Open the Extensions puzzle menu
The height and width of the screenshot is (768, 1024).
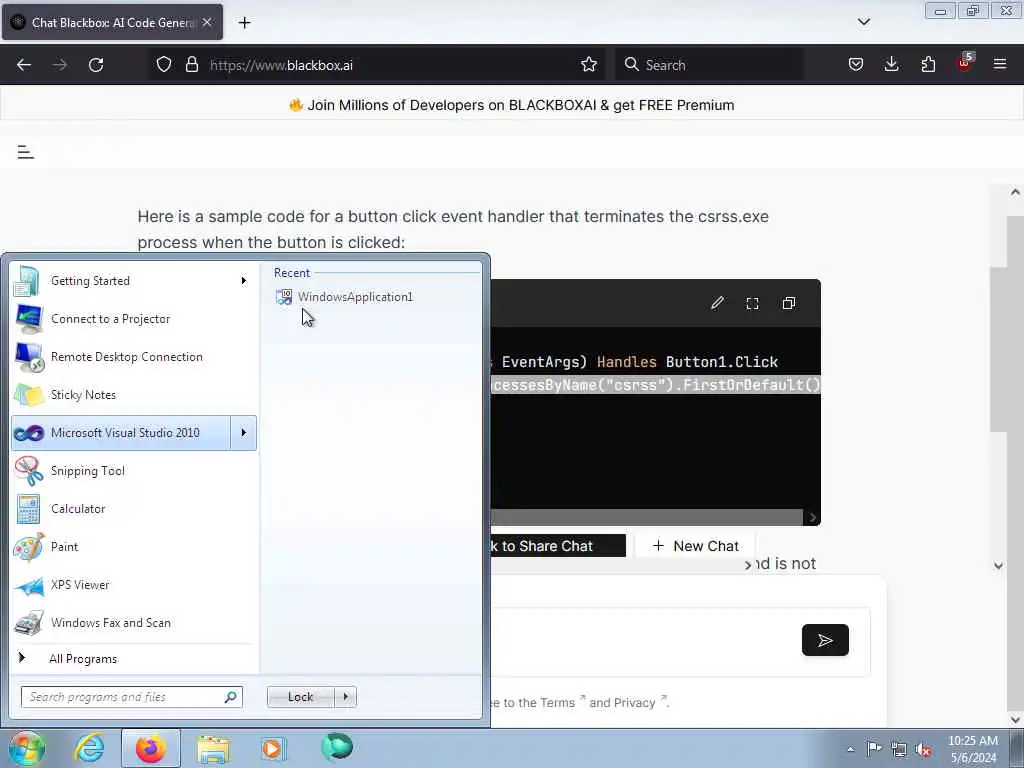click(928, 65)
